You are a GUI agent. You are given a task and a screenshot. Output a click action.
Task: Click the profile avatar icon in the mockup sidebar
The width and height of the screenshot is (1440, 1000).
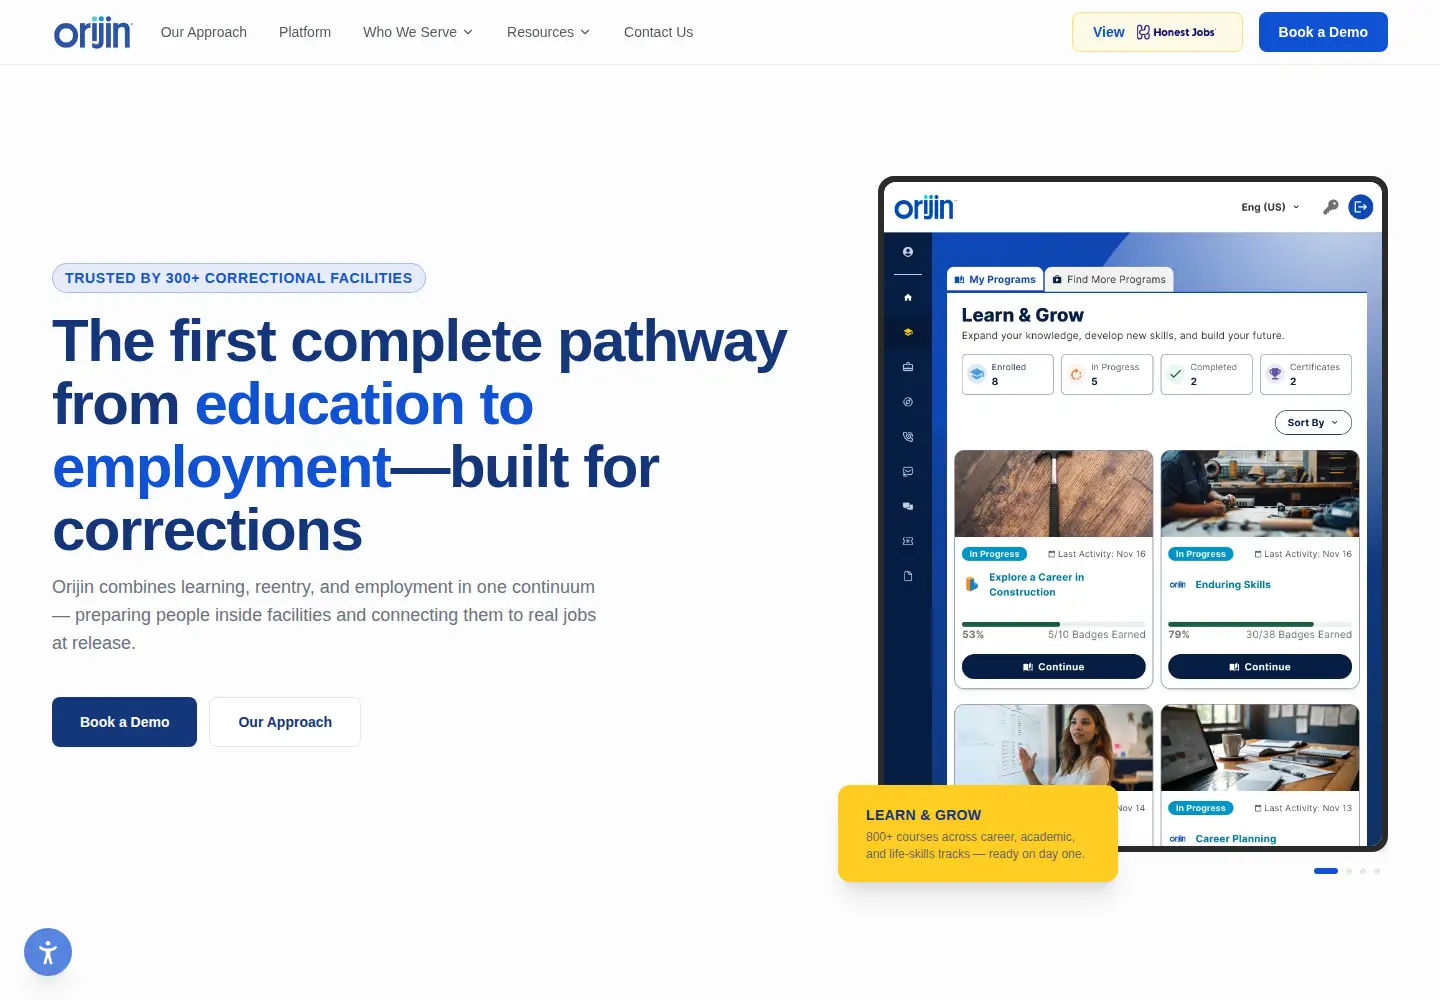click(x=908, y=252)
